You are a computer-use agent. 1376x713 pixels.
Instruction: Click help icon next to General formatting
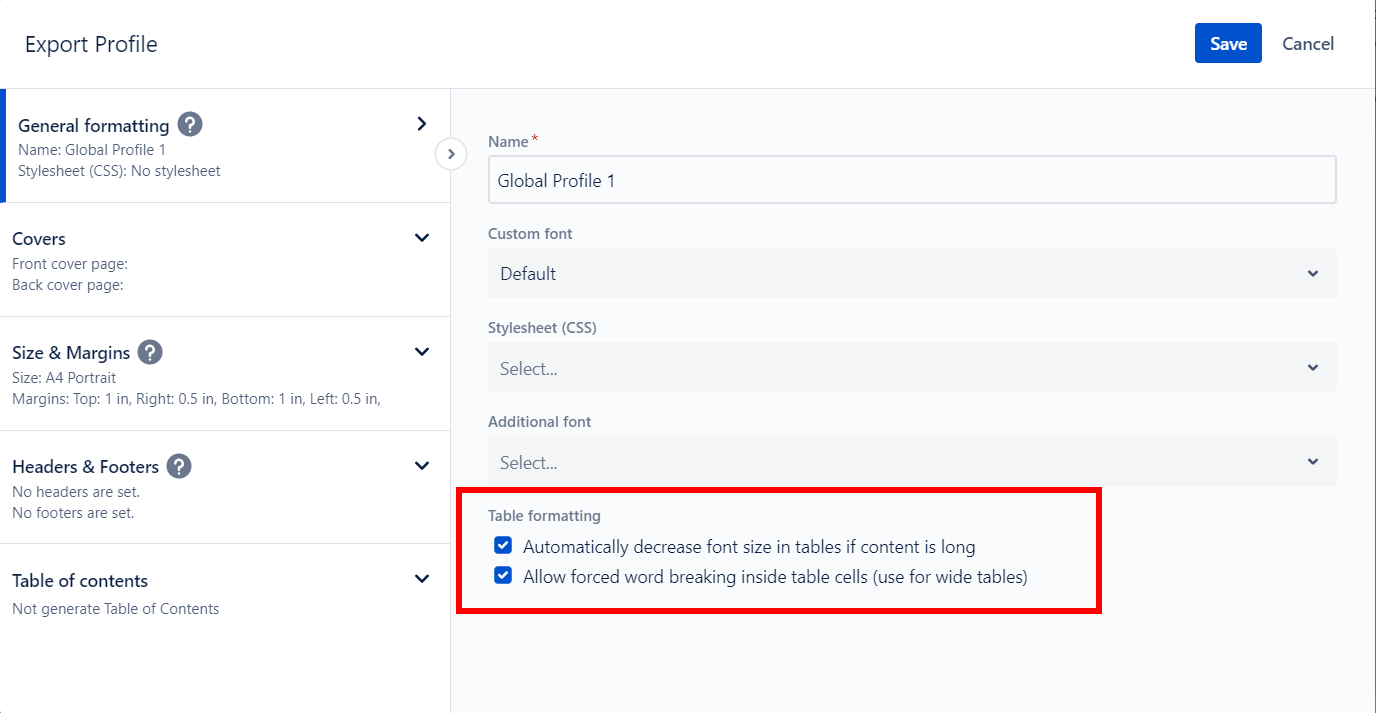pos(190,125)
